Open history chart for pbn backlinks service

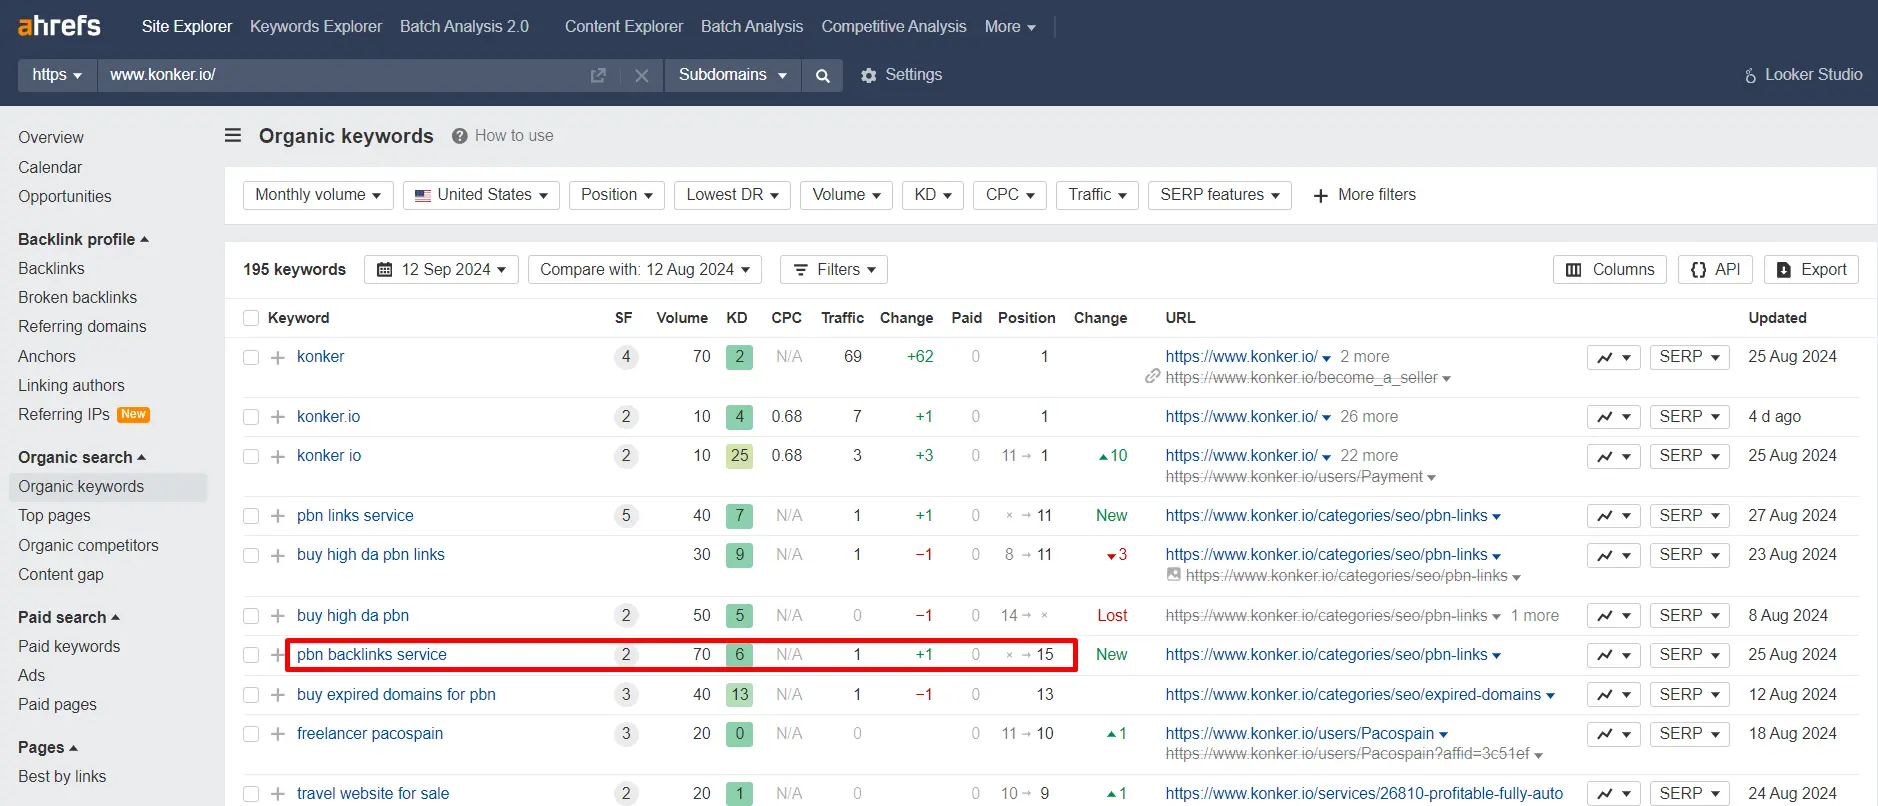[x=1613, y=655]
